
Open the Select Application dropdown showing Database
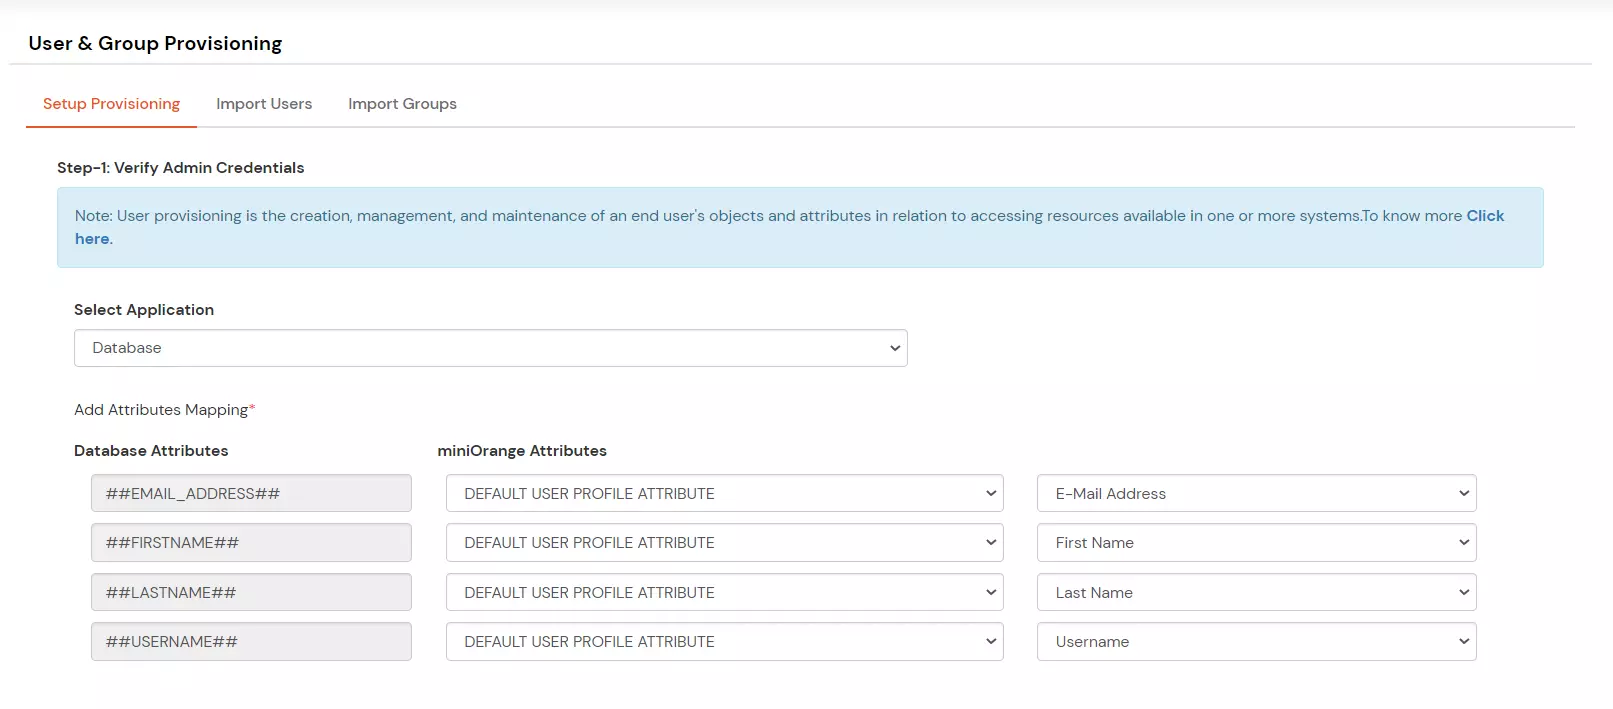490,348
